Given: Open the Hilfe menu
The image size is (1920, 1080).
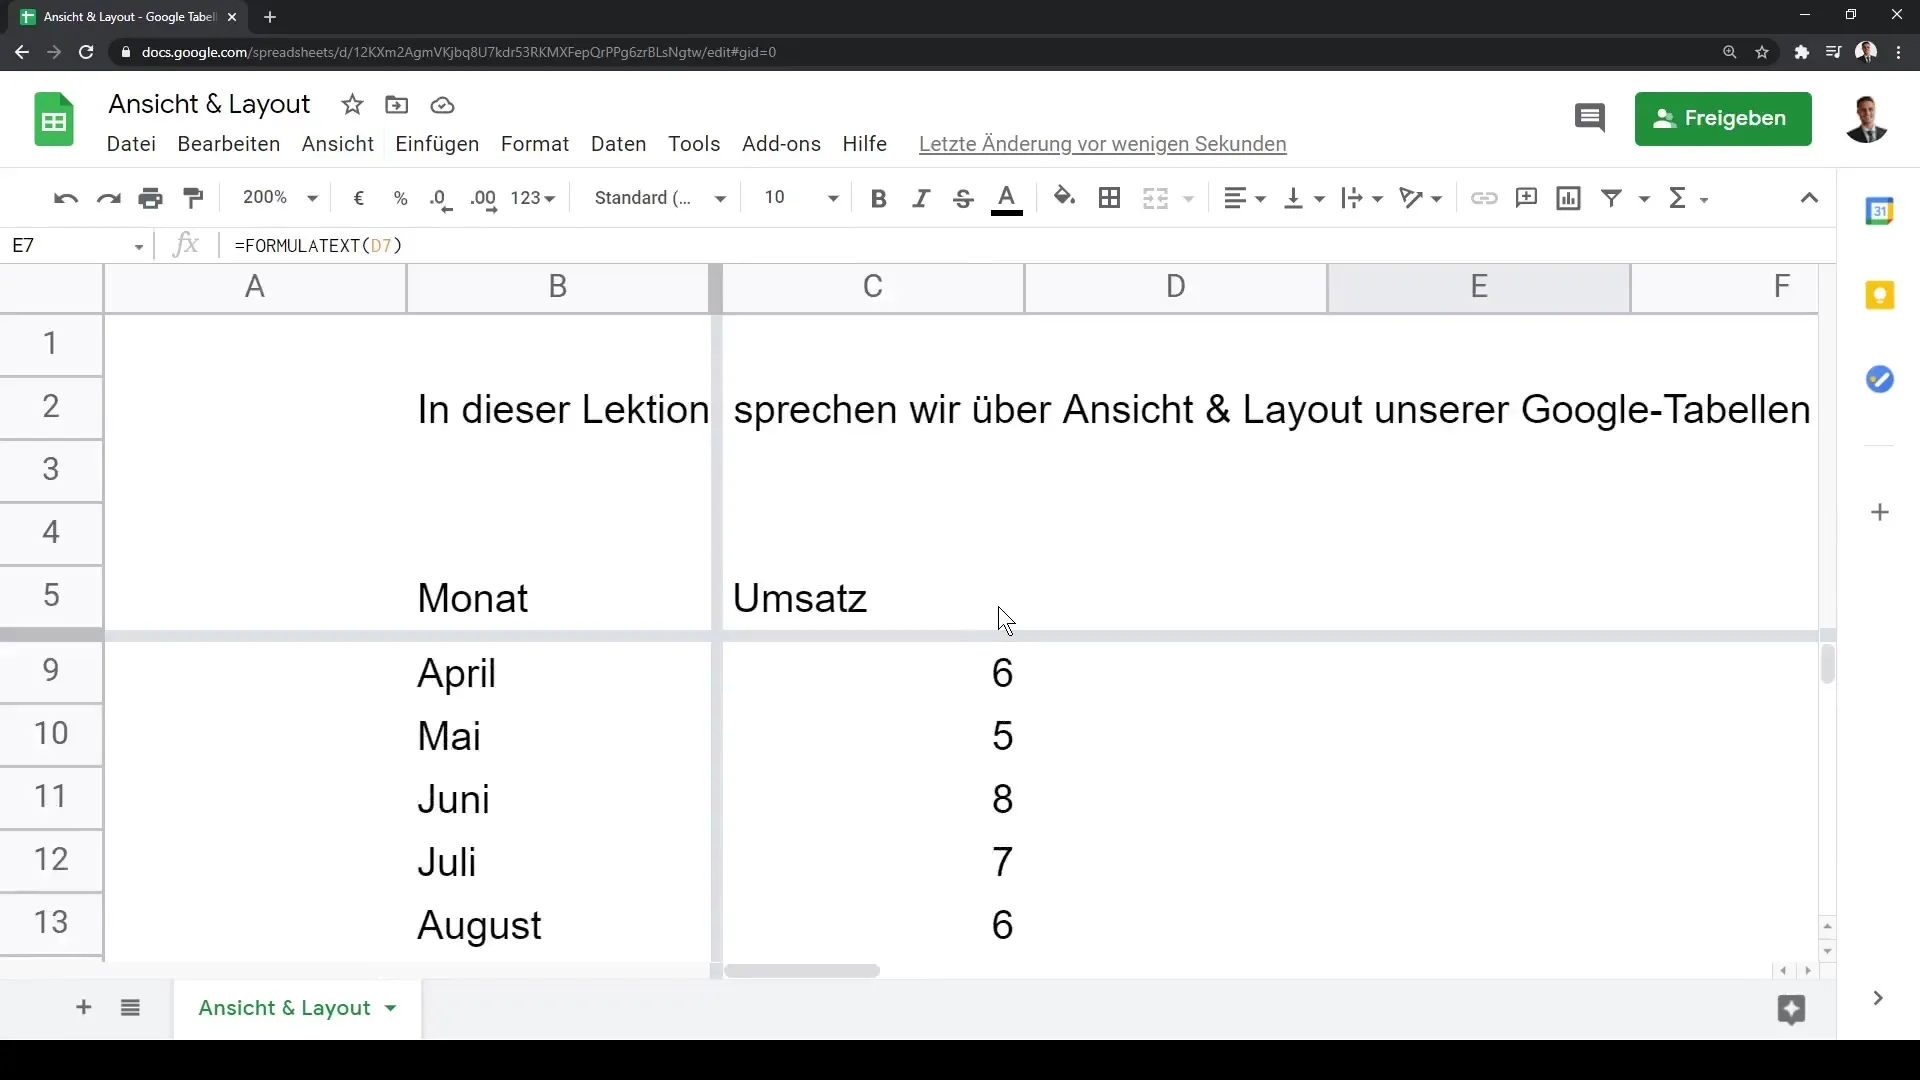Looking at the screenshot, I should (x=864, y=144).
